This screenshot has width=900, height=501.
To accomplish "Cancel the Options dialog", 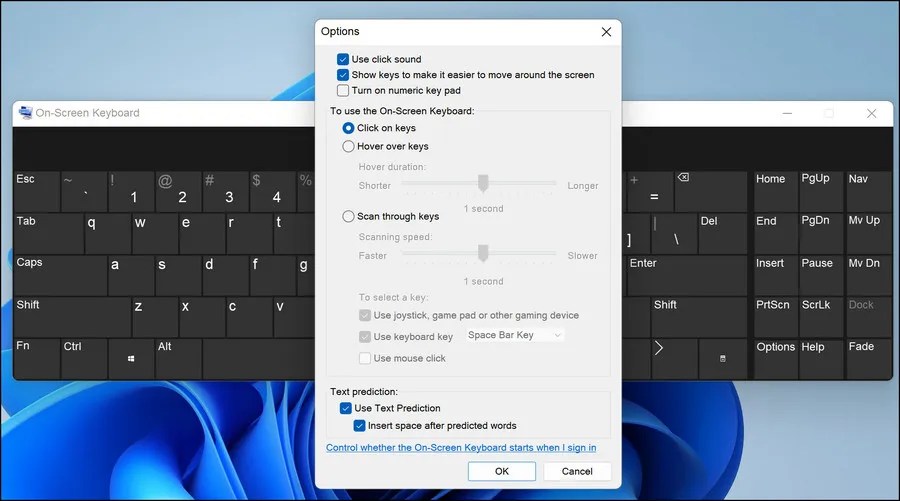I will pyautogui.click(x=577, y=471).
